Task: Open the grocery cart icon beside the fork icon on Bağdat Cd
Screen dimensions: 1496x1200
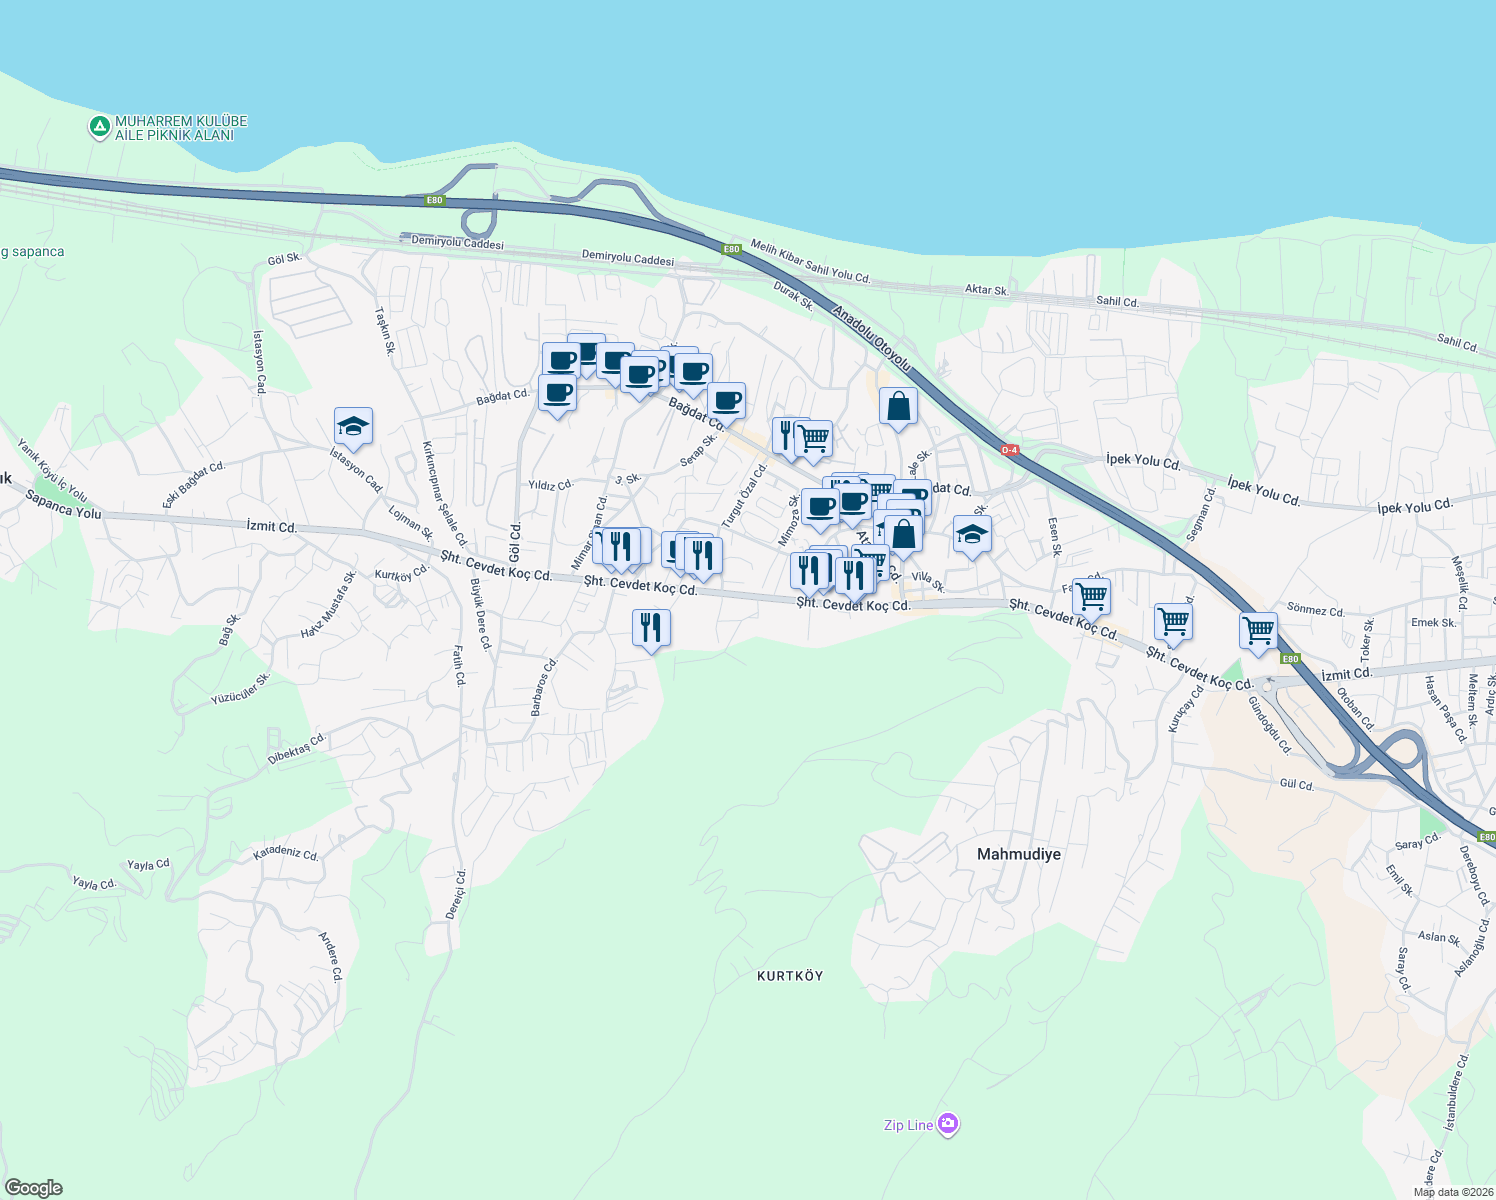Action: (813, 437)
